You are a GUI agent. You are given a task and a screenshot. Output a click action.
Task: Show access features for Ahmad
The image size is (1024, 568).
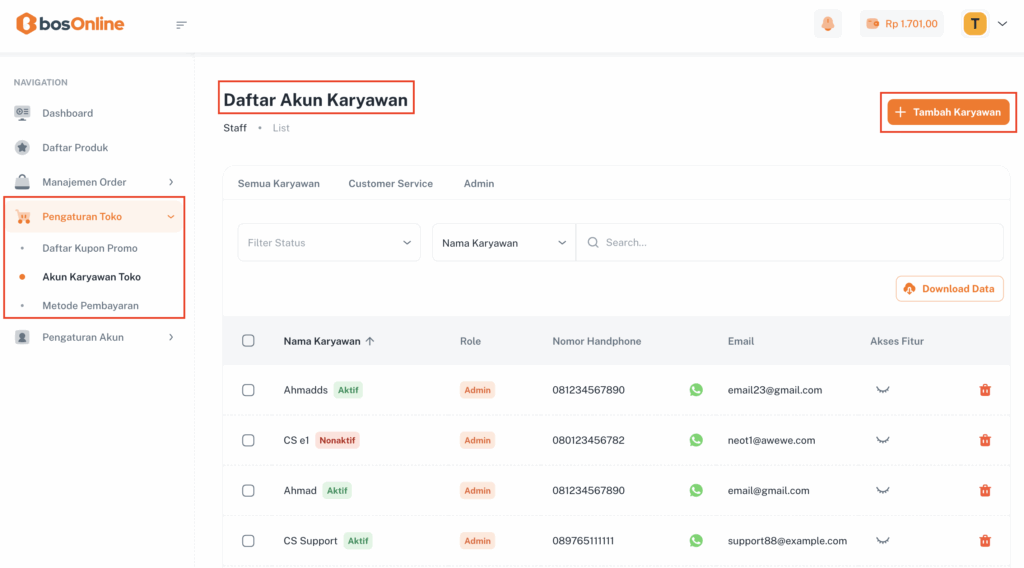pyautogui.click(x=882, y=491)
